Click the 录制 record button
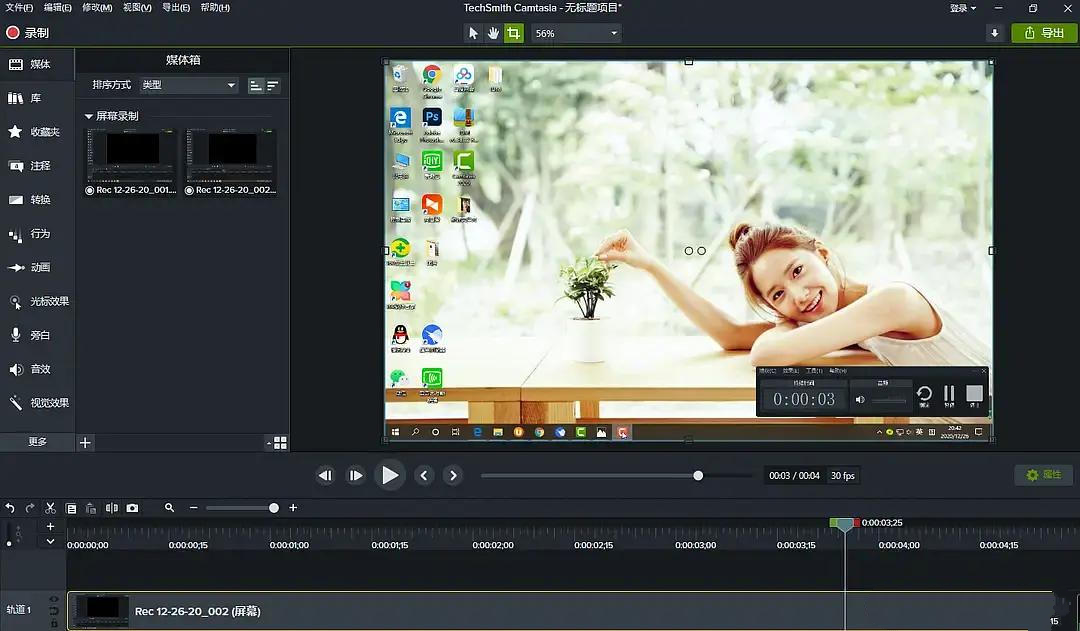Image resolution: width=1080 pixels, height=631 pixels. (x=28, y=32)
